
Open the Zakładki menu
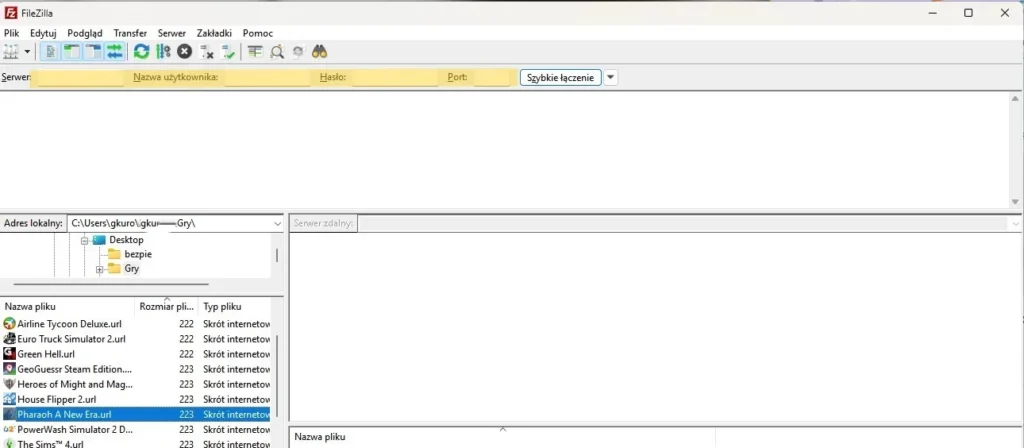[x=214, y=33]
